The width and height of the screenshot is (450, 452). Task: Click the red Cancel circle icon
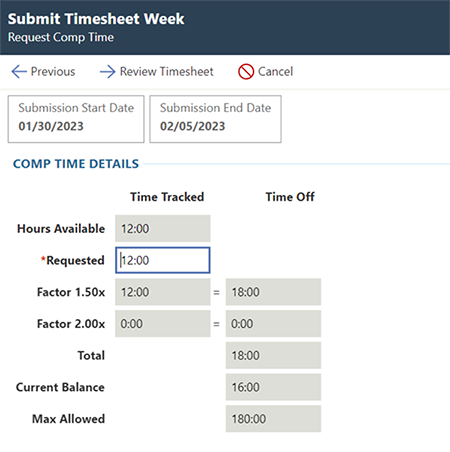point(246,72)
